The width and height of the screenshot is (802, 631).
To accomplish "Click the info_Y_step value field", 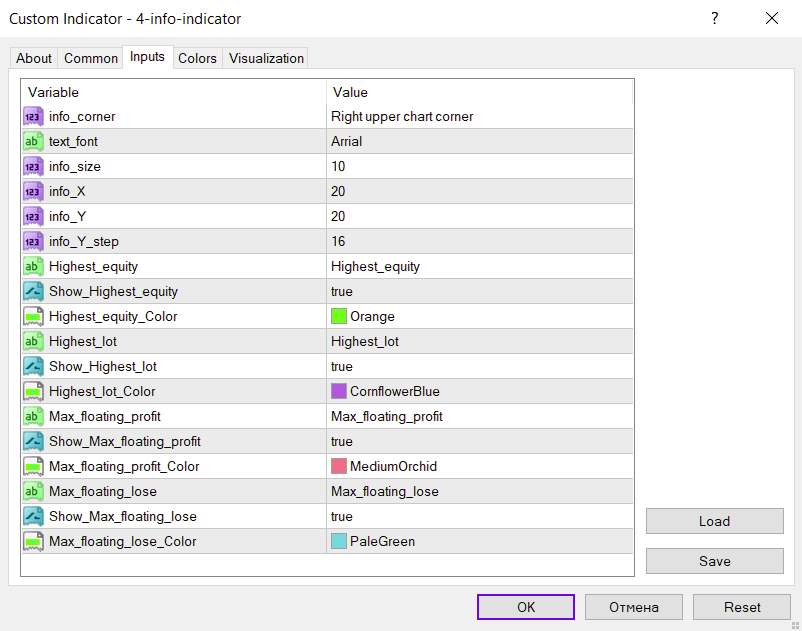I will click(480, 241).
